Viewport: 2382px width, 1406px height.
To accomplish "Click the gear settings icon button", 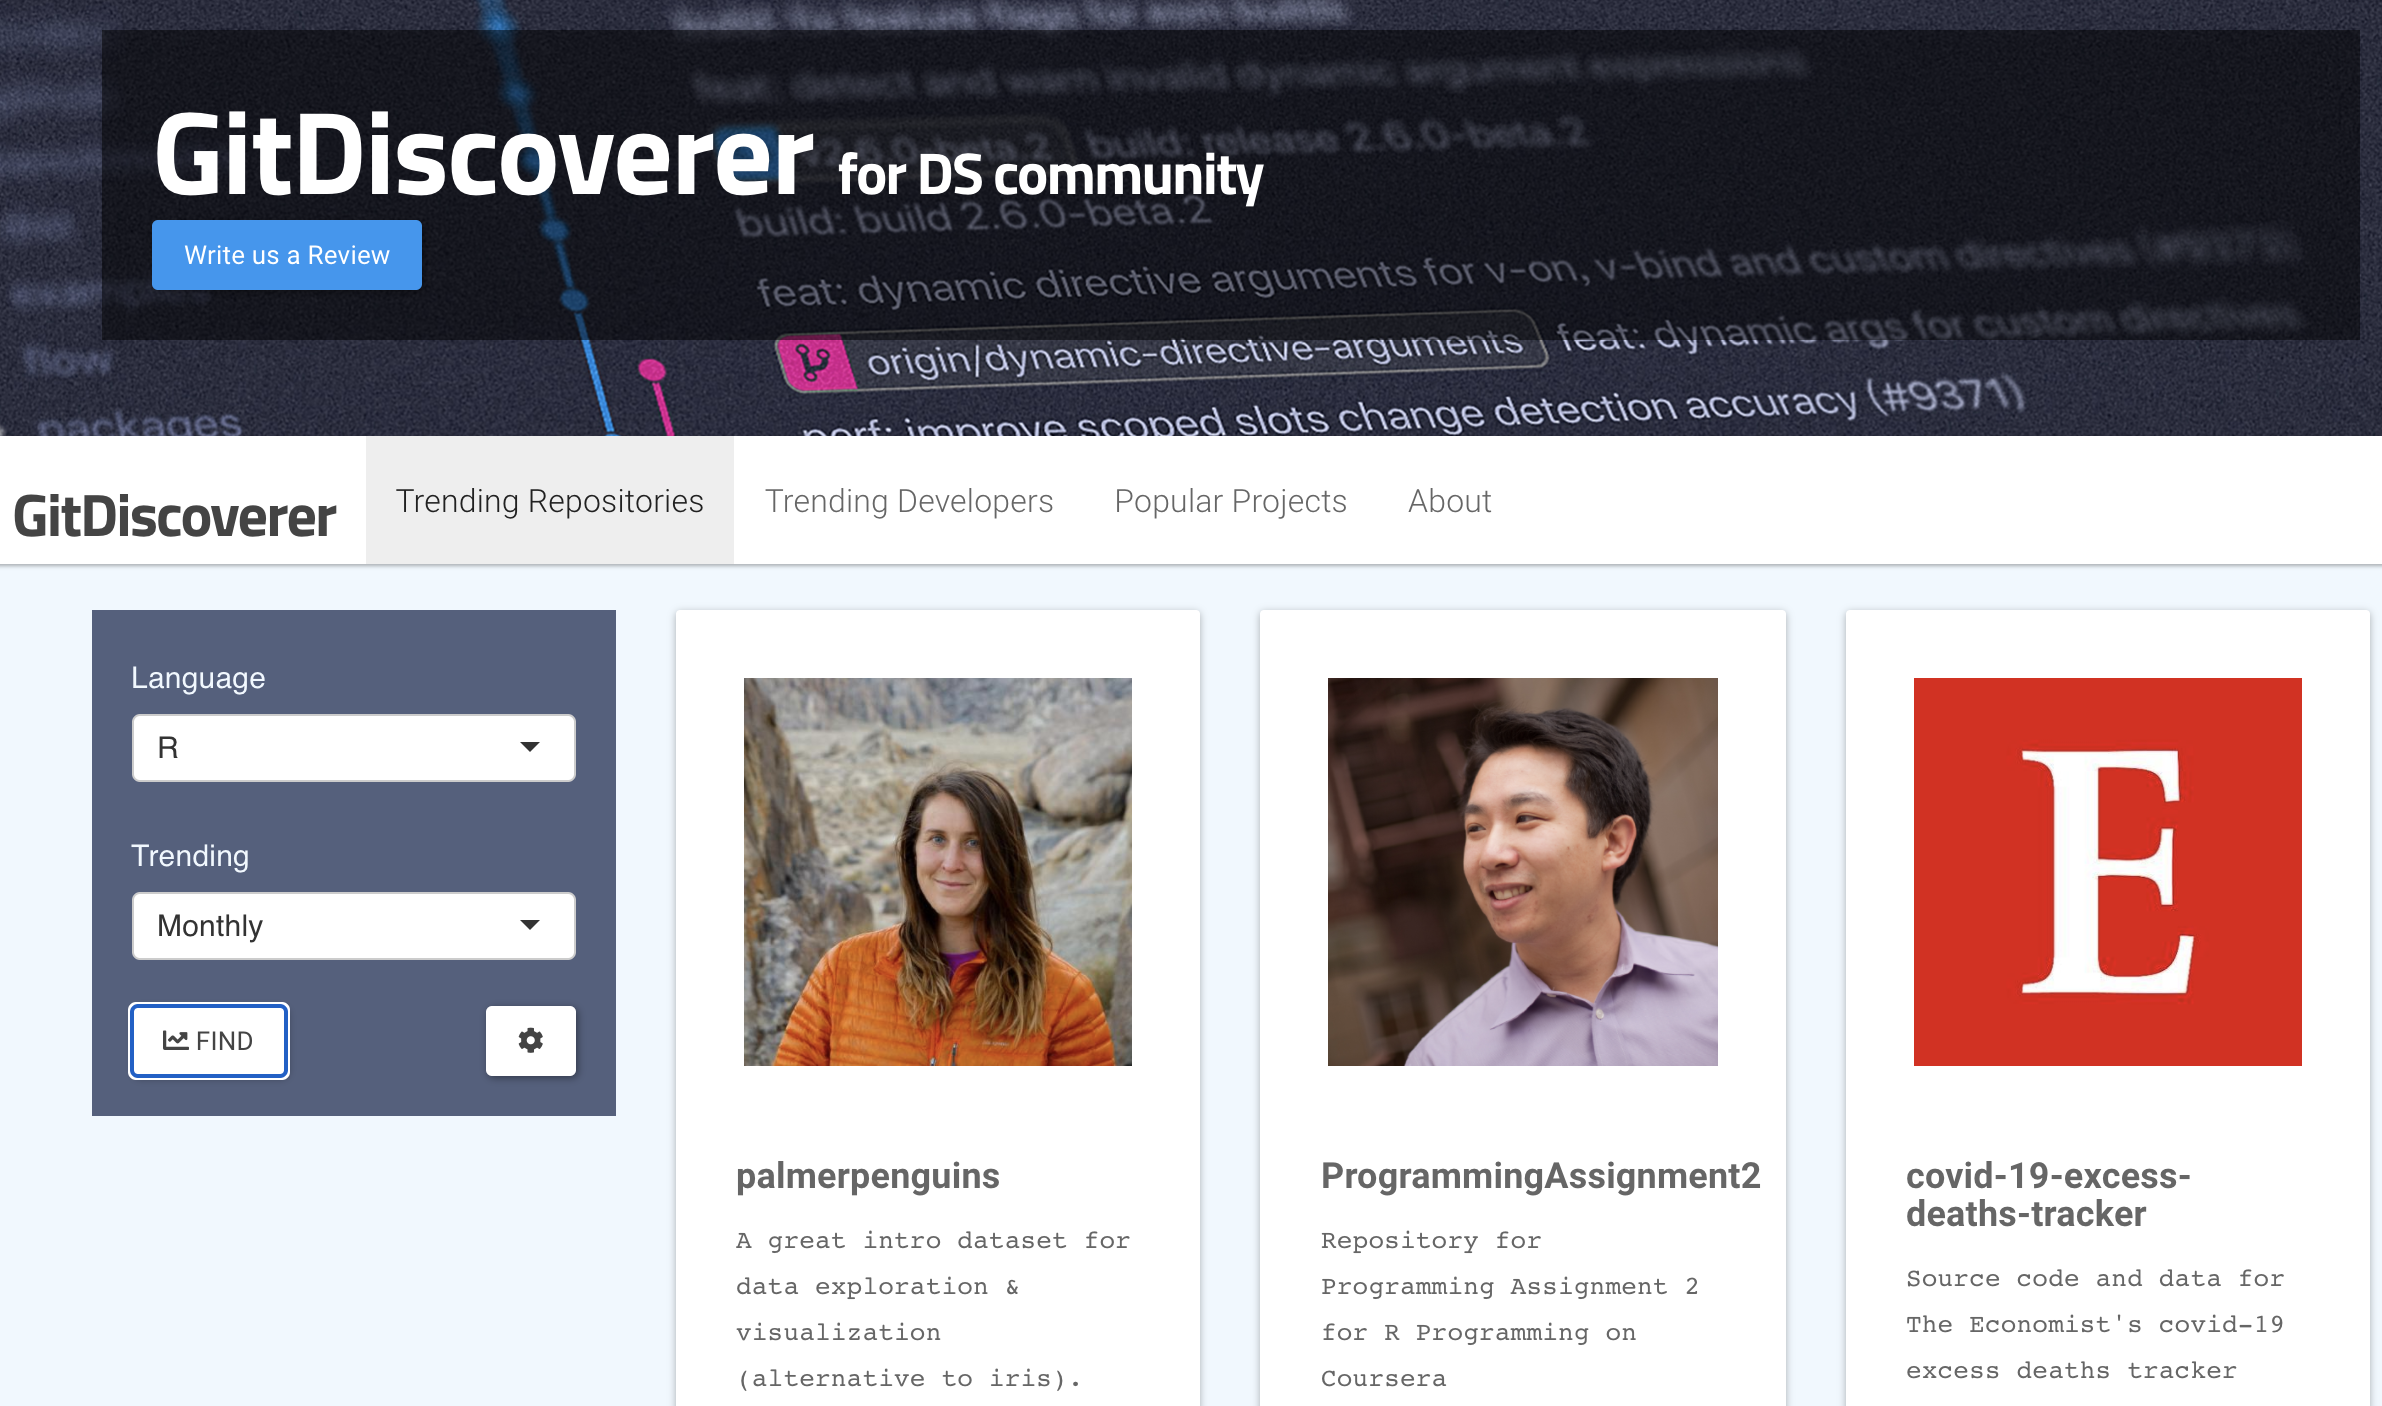I will click(530, 1040).
